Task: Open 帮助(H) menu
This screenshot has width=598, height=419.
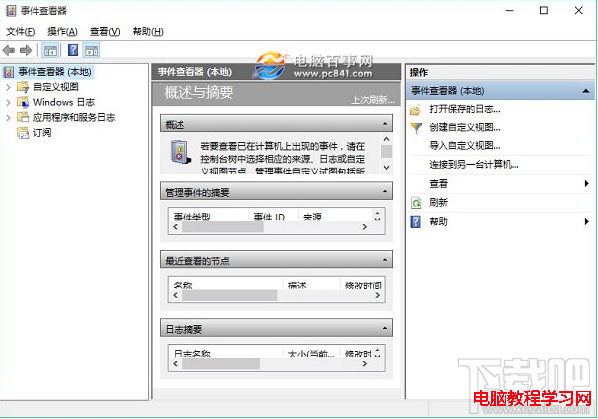Action: tap(148, 32)
